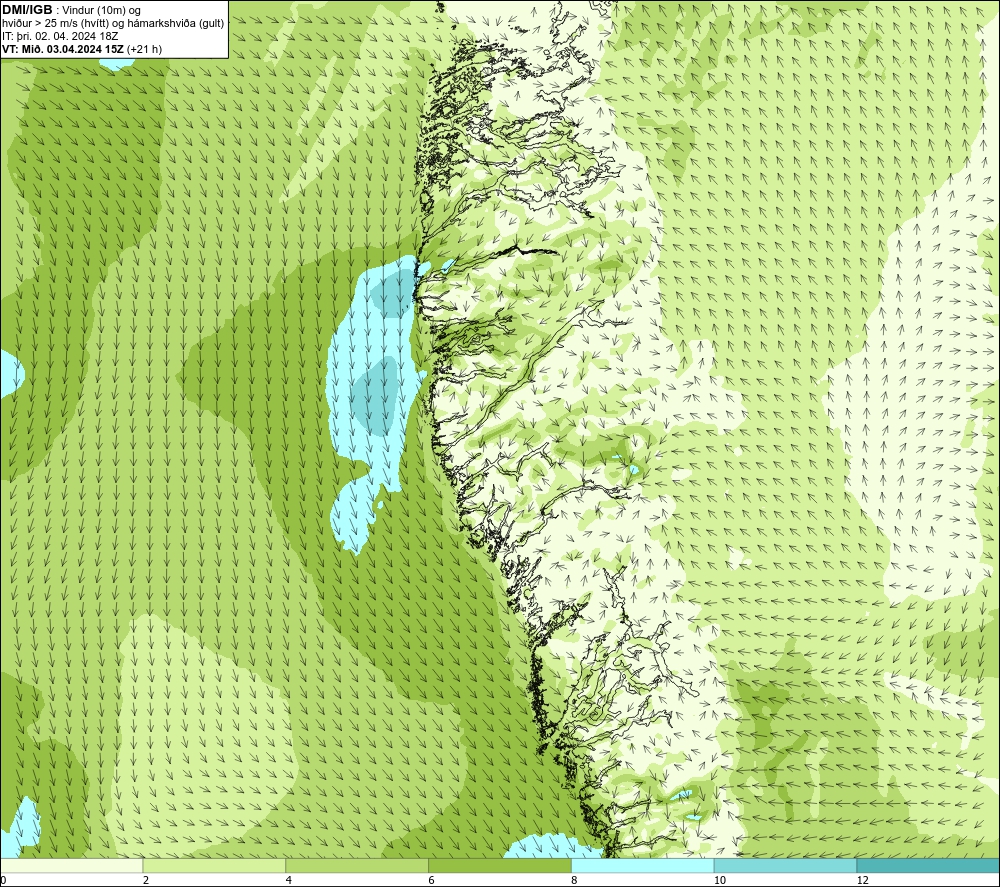Screen dimensions: 1000x887
Task: Click the 2–4 m/s light green legend swatch
Action: coord(214,865)
